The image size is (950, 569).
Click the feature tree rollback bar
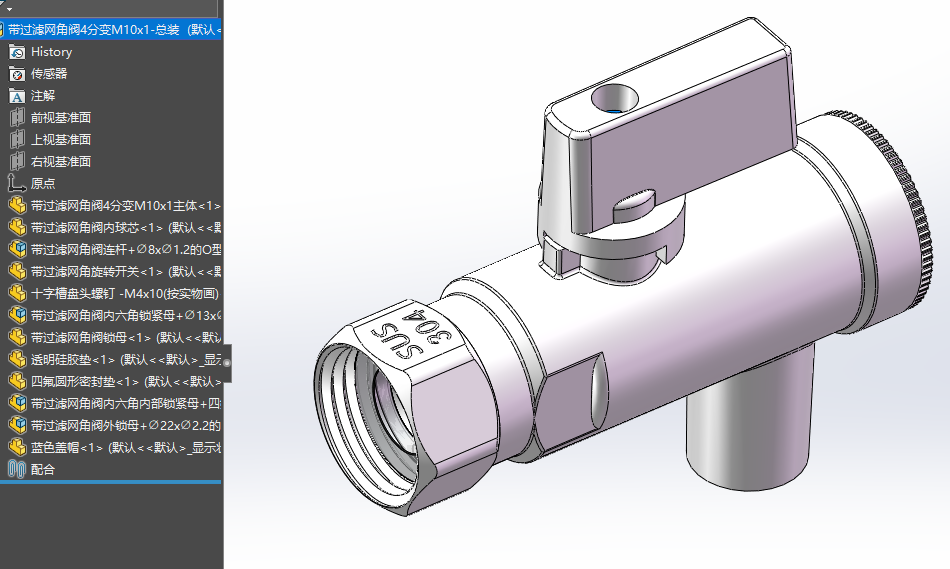point(110,482)
